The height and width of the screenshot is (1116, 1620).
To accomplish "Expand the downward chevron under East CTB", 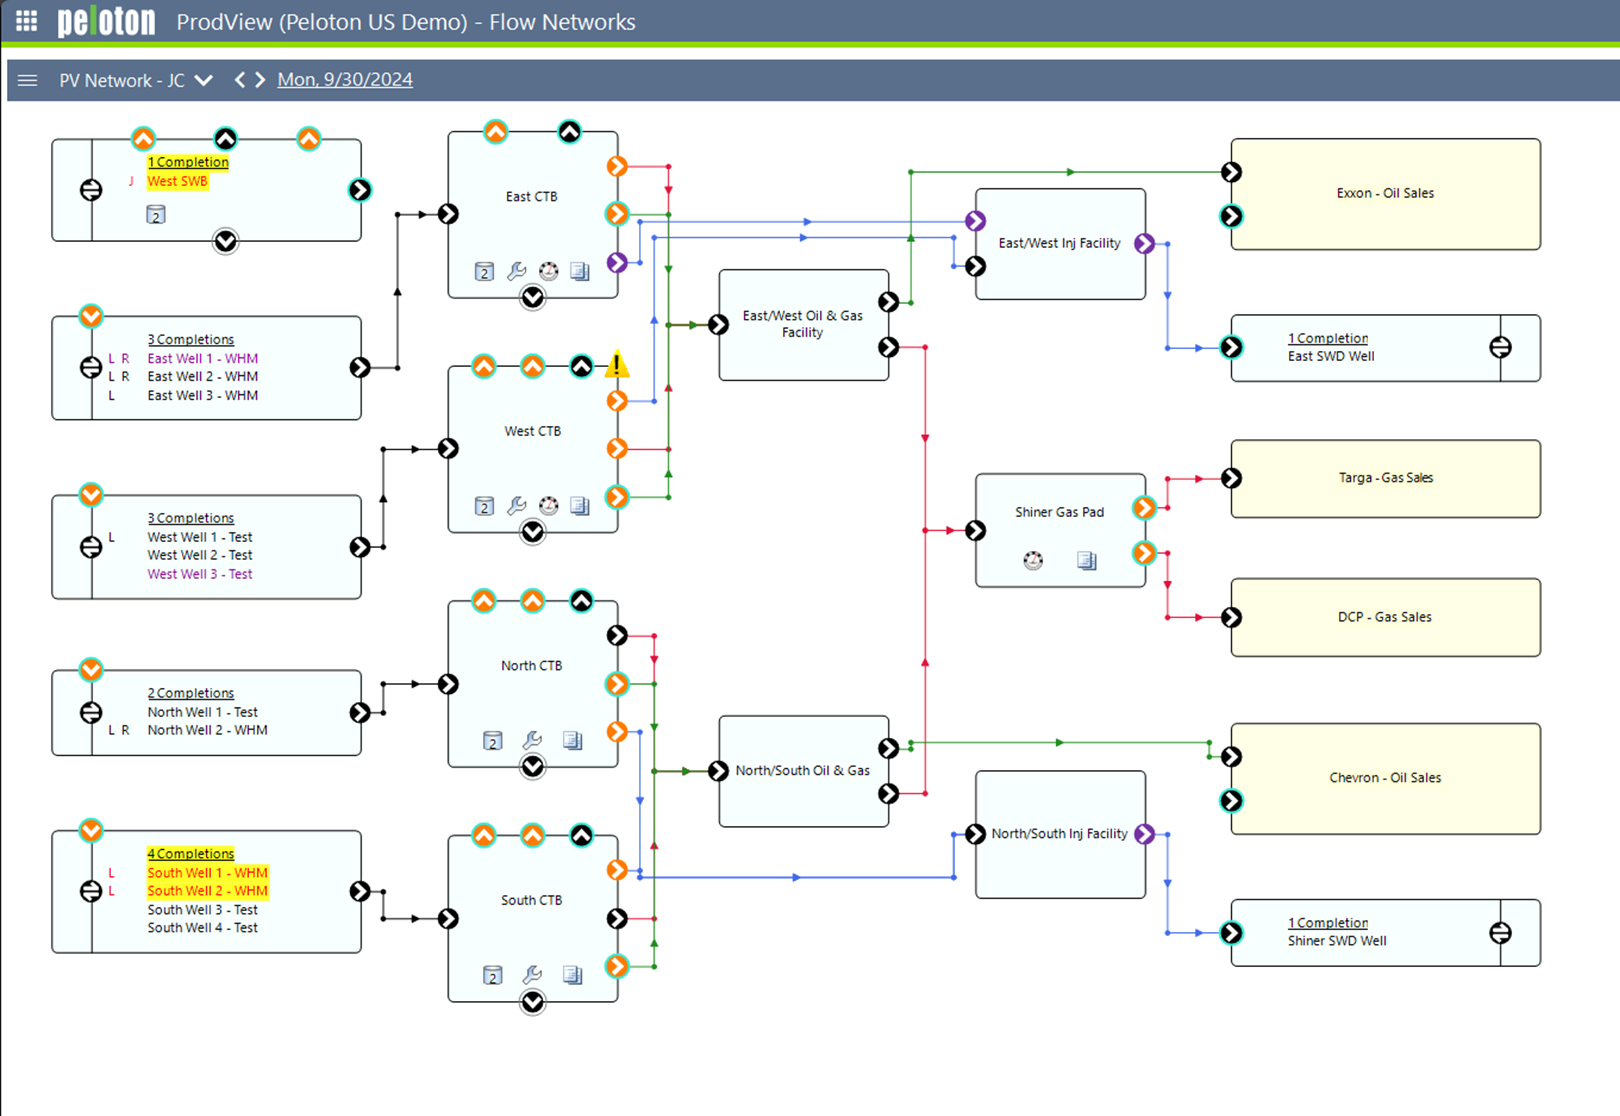I will pos(533,298).
